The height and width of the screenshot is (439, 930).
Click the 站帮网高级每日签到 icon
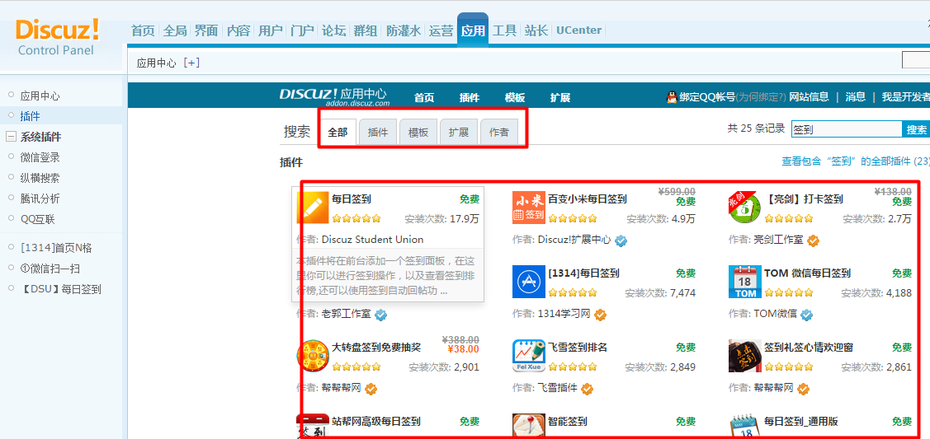(313, 426)
